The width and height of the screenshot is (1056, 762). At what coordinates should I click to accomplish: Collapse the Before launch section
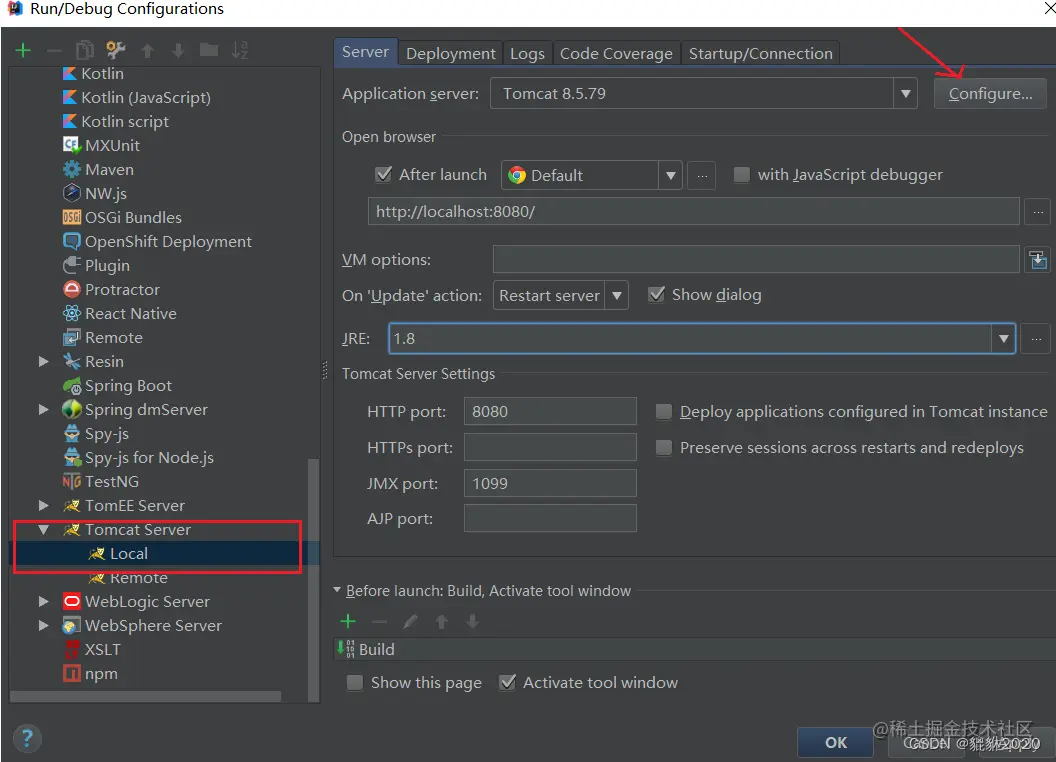click(x=337, y=590)
